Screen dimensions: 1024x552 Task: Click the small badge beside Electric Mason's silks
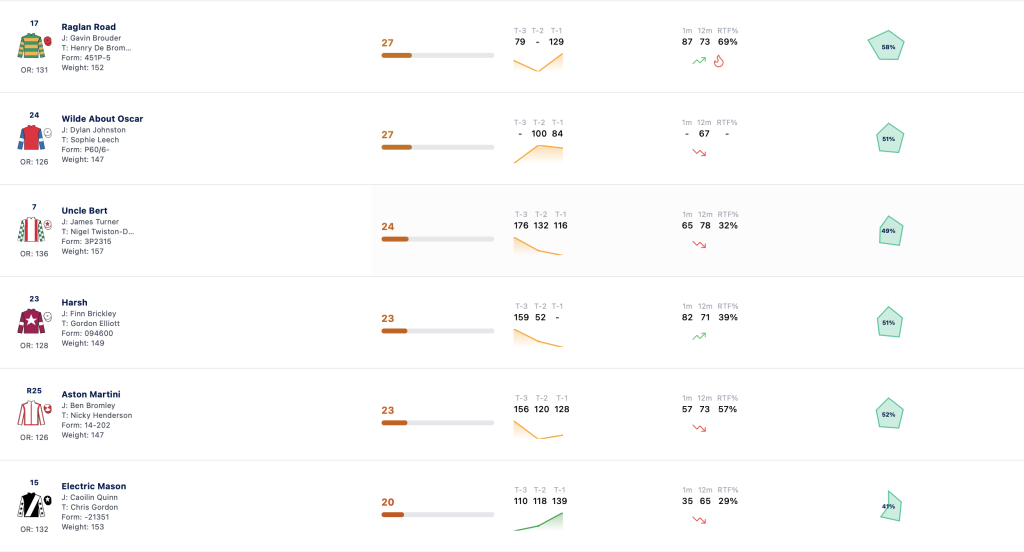pos(48,500)
